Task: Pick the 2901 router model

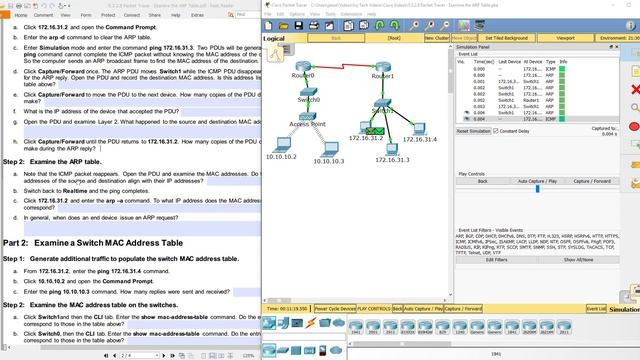Action: 373,327
